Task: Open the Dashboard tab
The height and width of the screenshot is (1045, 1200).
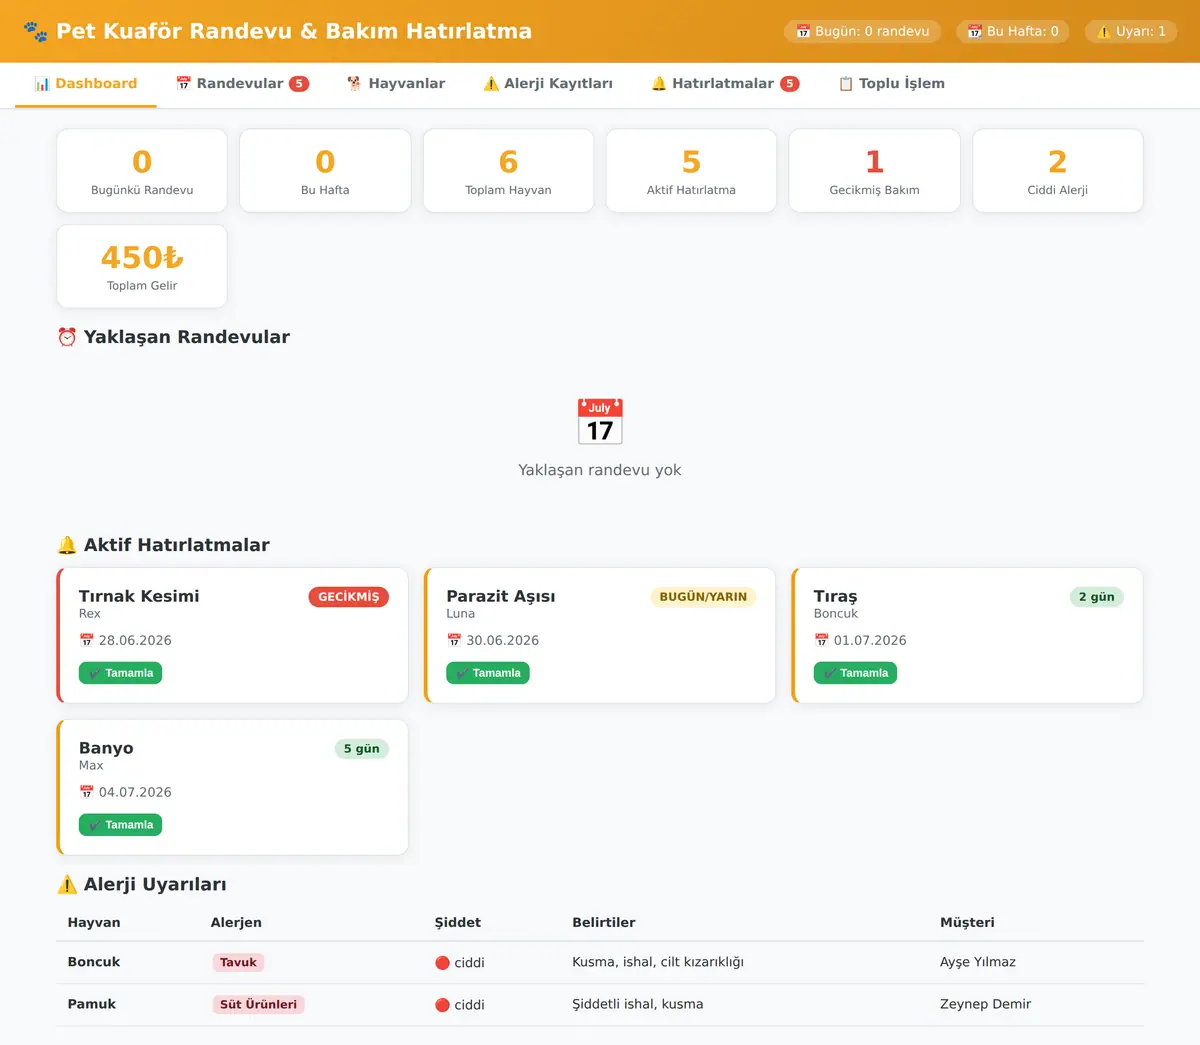Action: pos(86,84)
